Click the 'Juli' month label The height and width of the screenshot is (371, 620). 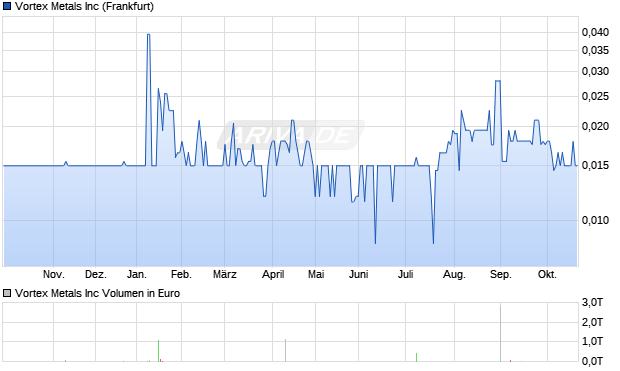(x=405, y=274)
